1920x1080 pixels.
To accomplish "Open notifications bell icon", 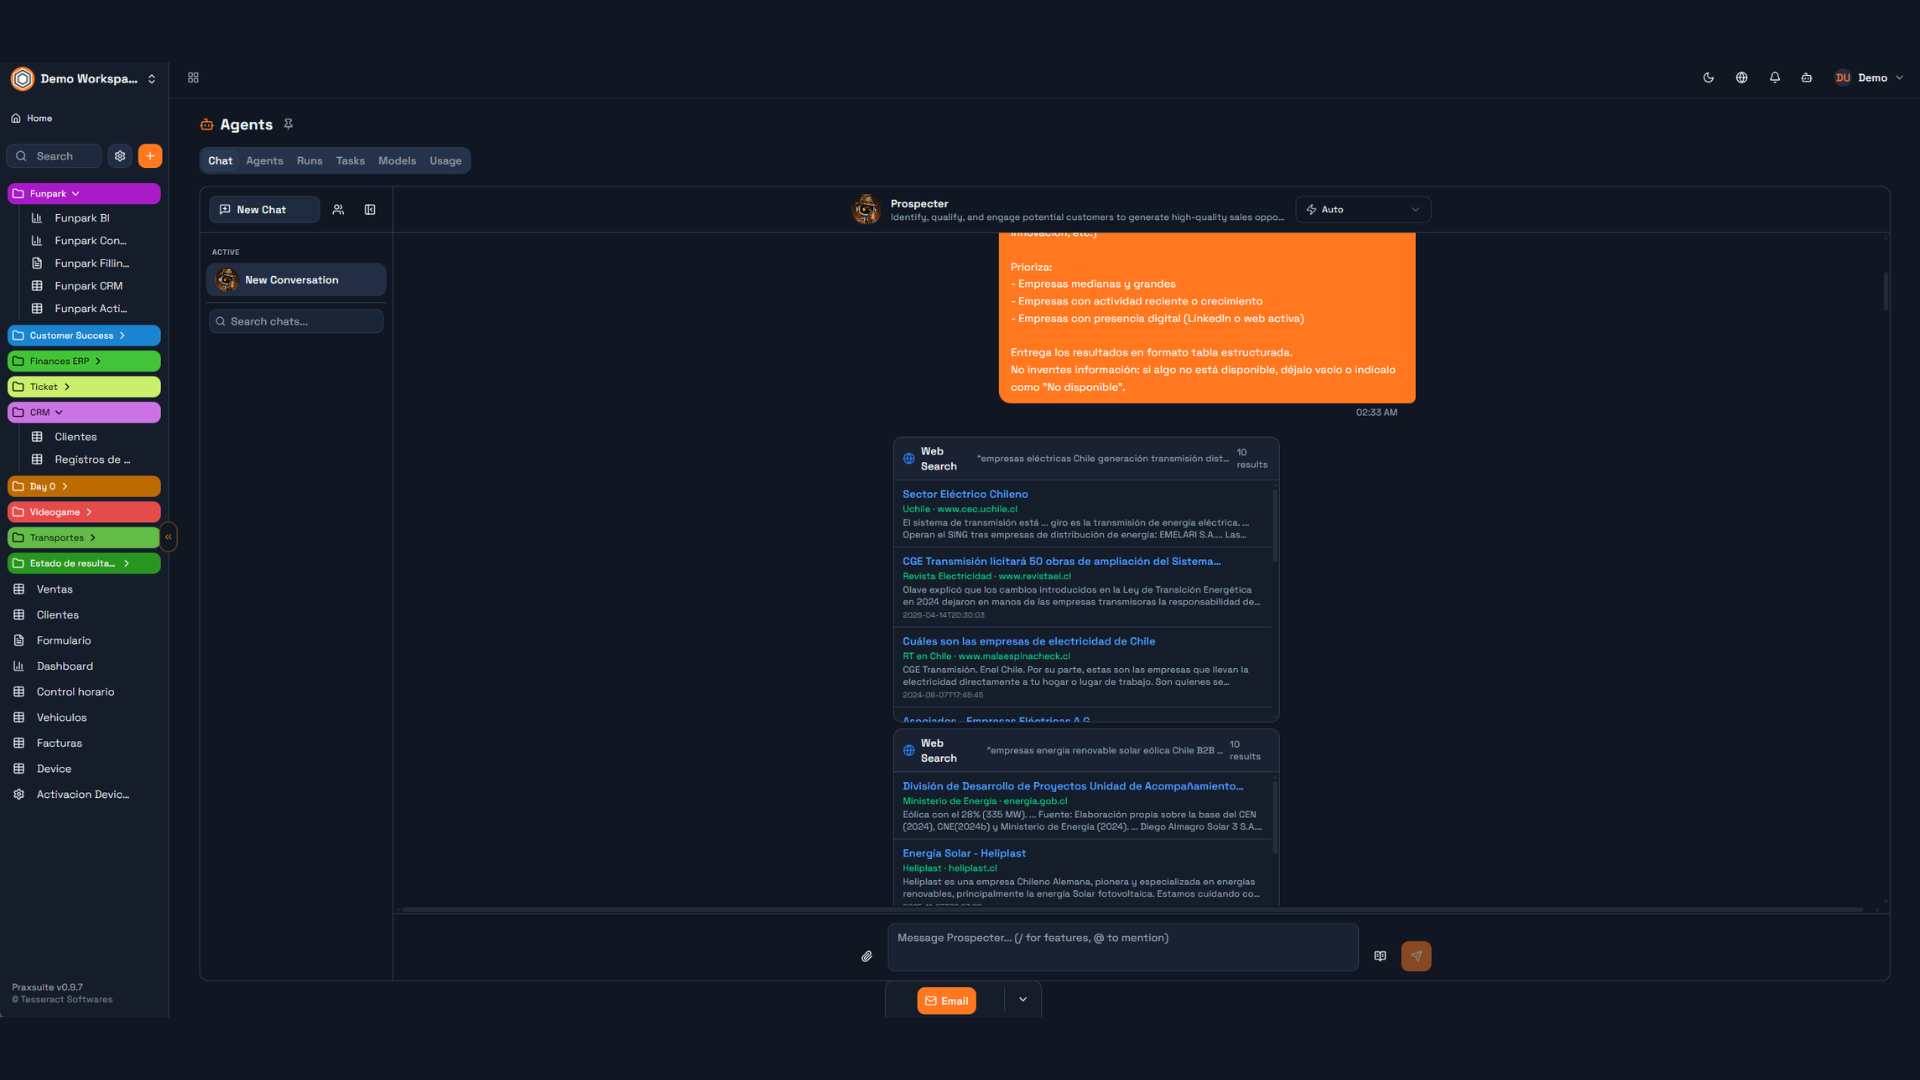I will tap(1774, 78).
